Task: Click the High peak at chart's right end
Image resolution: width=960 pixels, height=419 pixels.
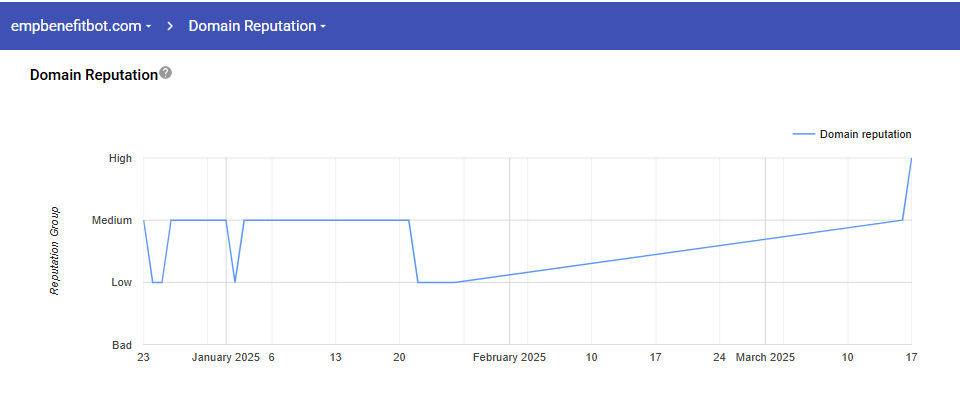Action: 910,159
